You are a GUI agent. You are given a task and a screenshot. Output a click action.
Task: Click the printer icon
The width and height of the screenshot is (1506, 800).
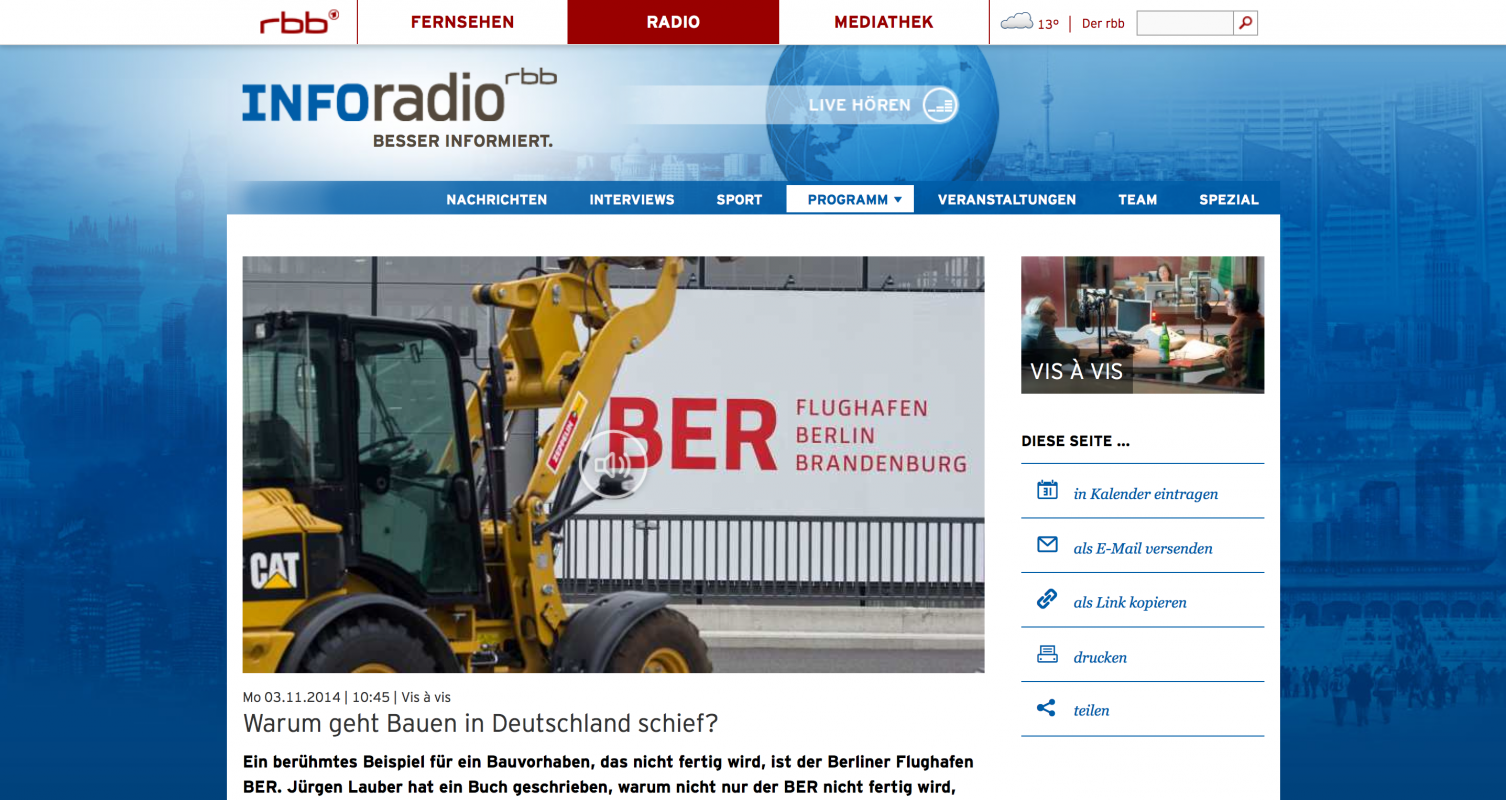tap(1047, 655)
